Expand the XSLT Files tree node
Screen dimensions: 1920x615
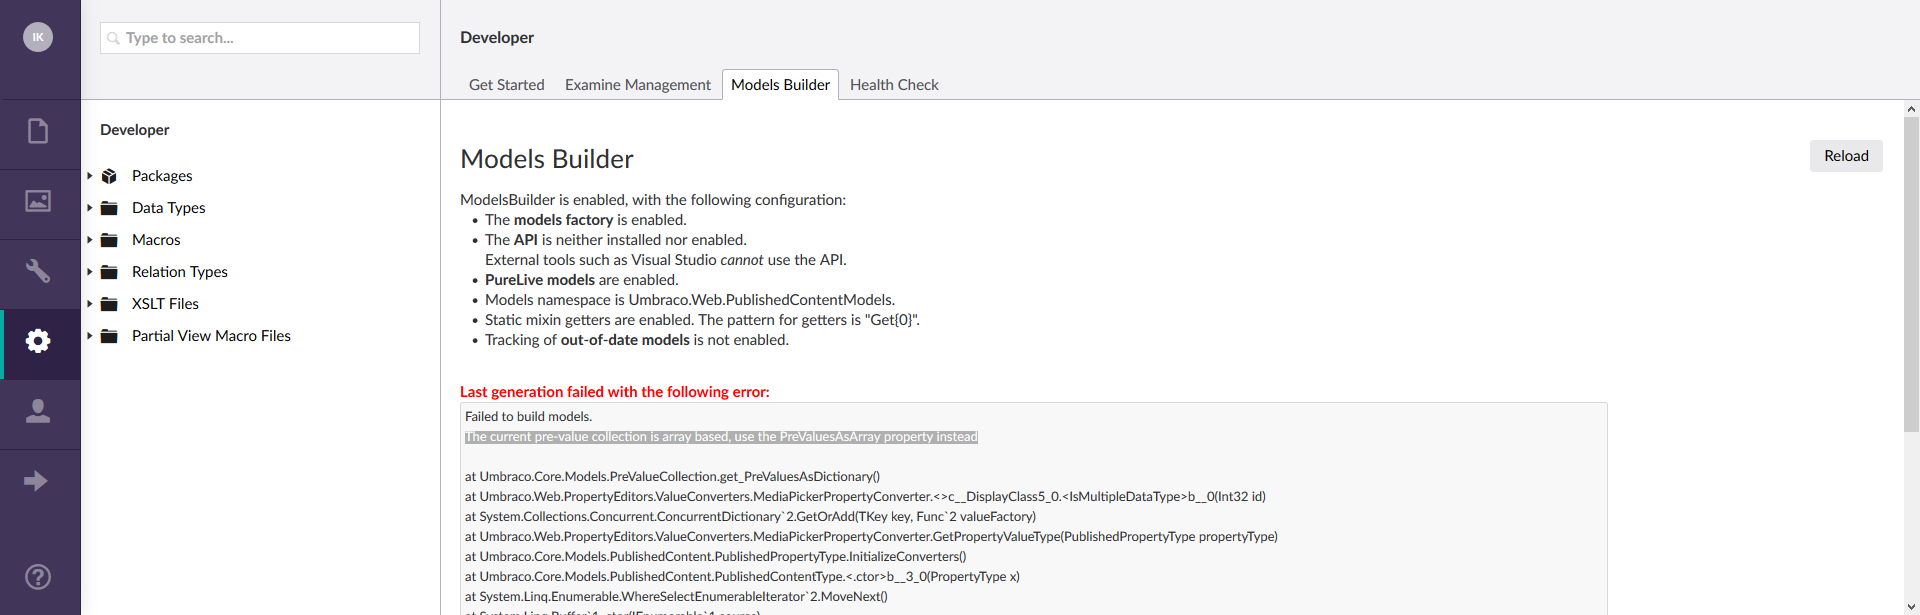click(89, 304)
